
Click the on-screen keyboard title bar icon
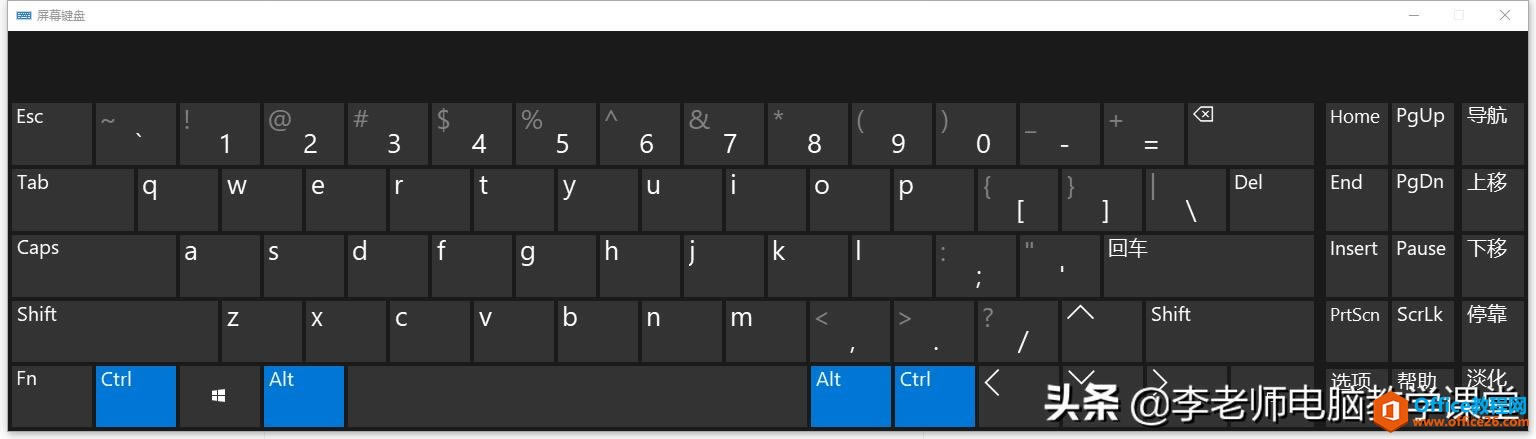pyautogui.click(x=23, y=15)
